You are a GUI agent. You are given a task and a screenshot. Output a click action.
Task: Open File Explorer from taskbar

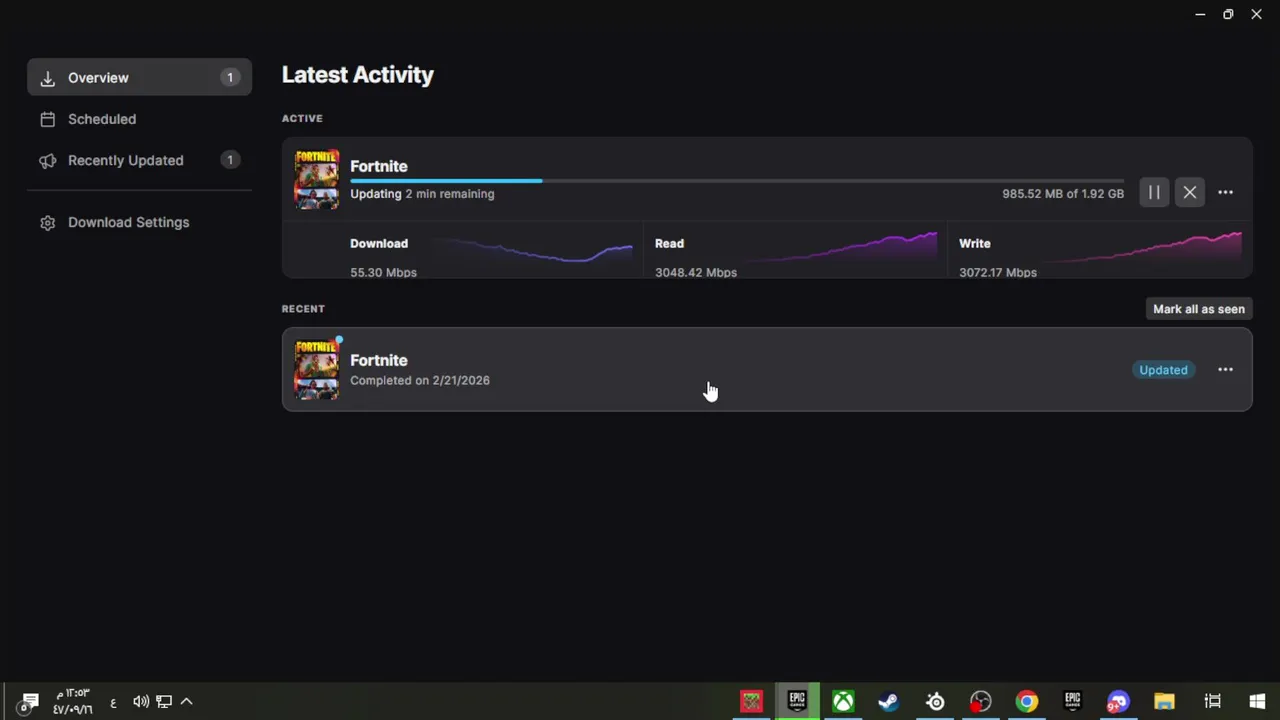[x=1164, y=701]
